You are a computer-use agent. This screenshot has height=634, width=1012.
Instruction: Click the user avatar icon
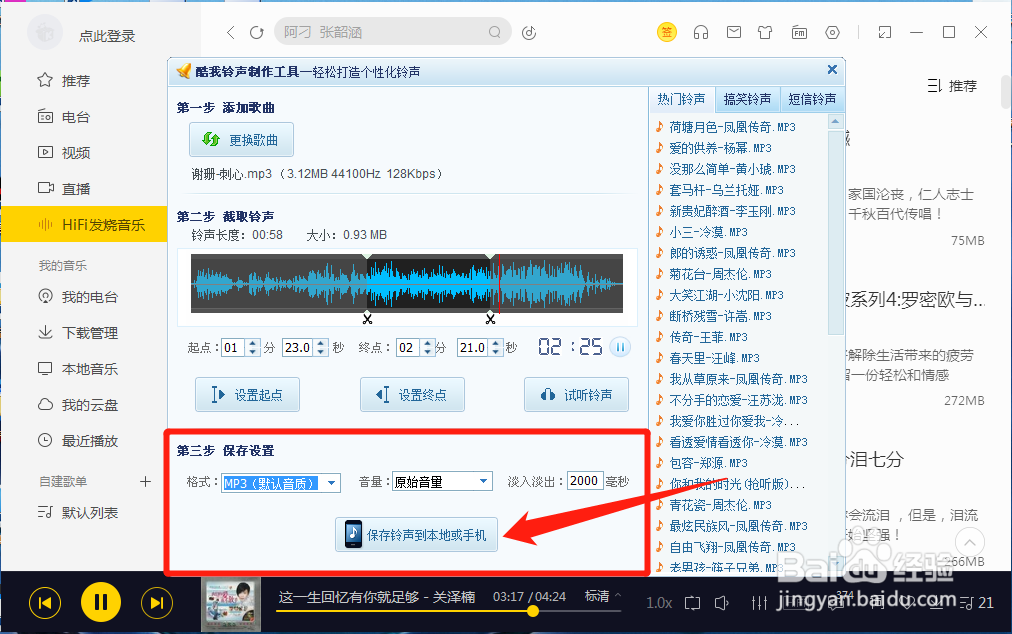[x=45, y=32]
